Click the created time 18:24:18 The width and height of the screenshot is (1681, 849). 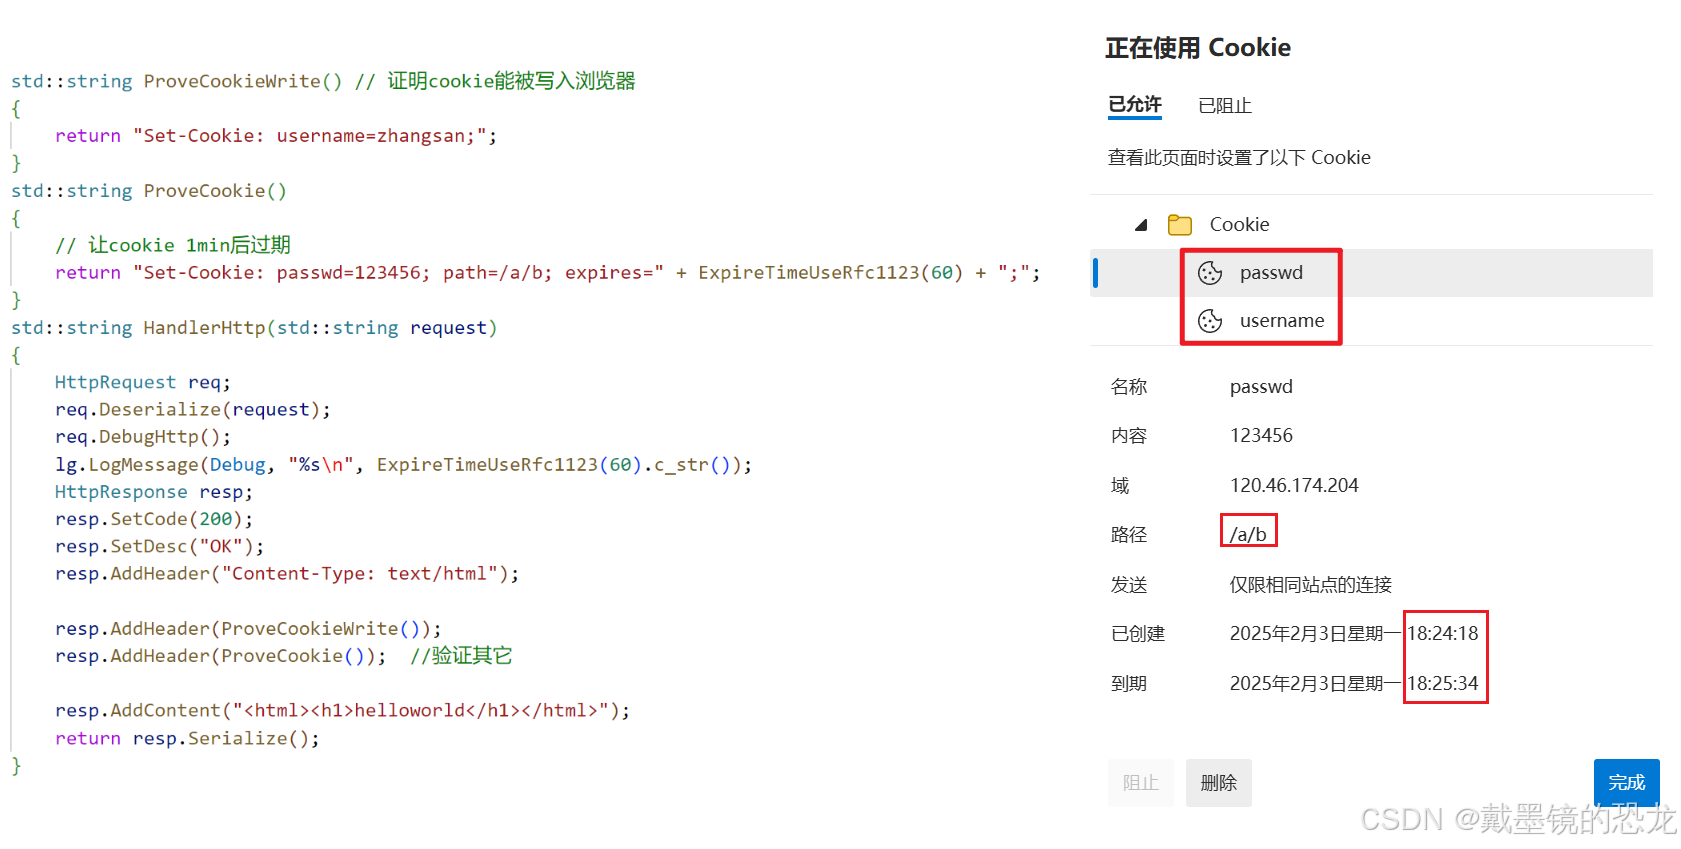(1443, 634)
